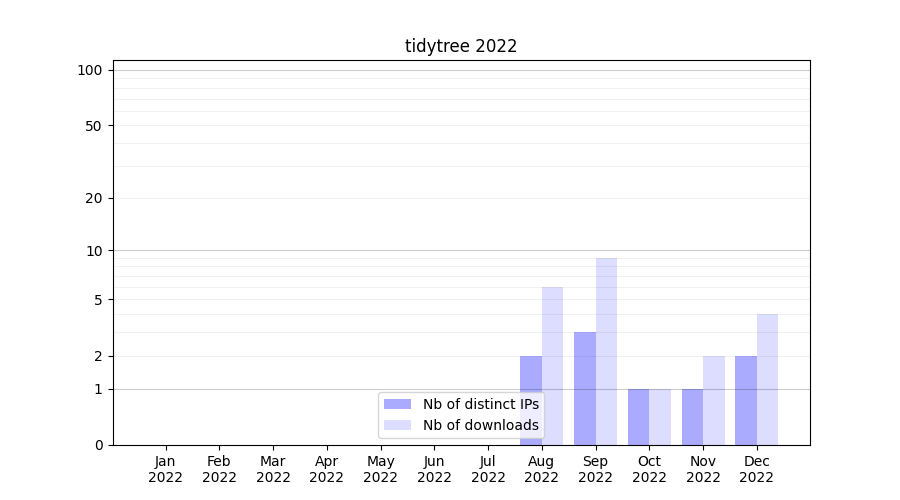This screenshot has height=500, width=900.
Task: Select the Dec 2022 downloads bar
Action: click(767, 379)
